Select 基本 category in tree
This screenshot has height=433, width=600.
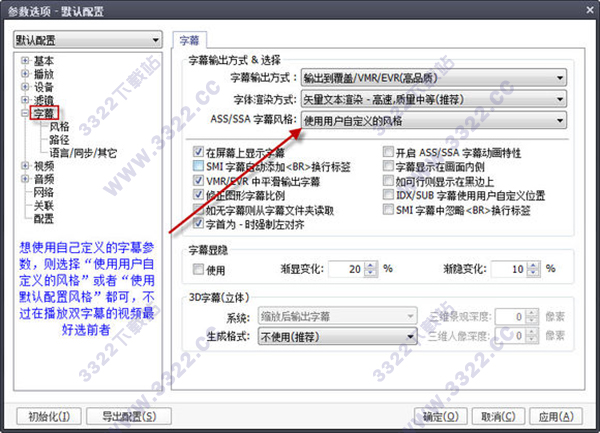click(44, 60)
